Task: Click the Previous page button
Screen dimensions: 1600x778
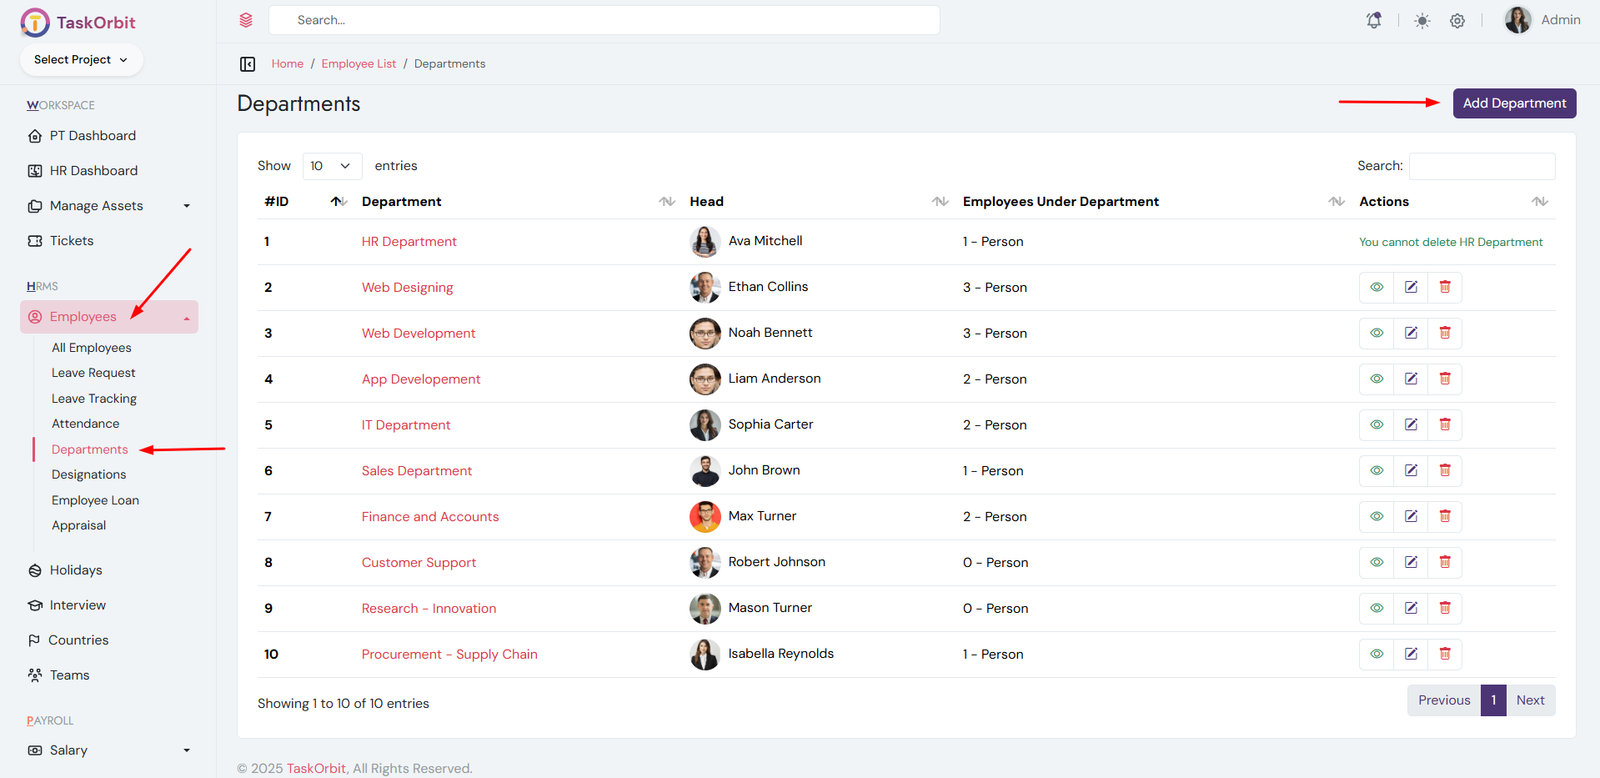Action: tap(1444, 700)
